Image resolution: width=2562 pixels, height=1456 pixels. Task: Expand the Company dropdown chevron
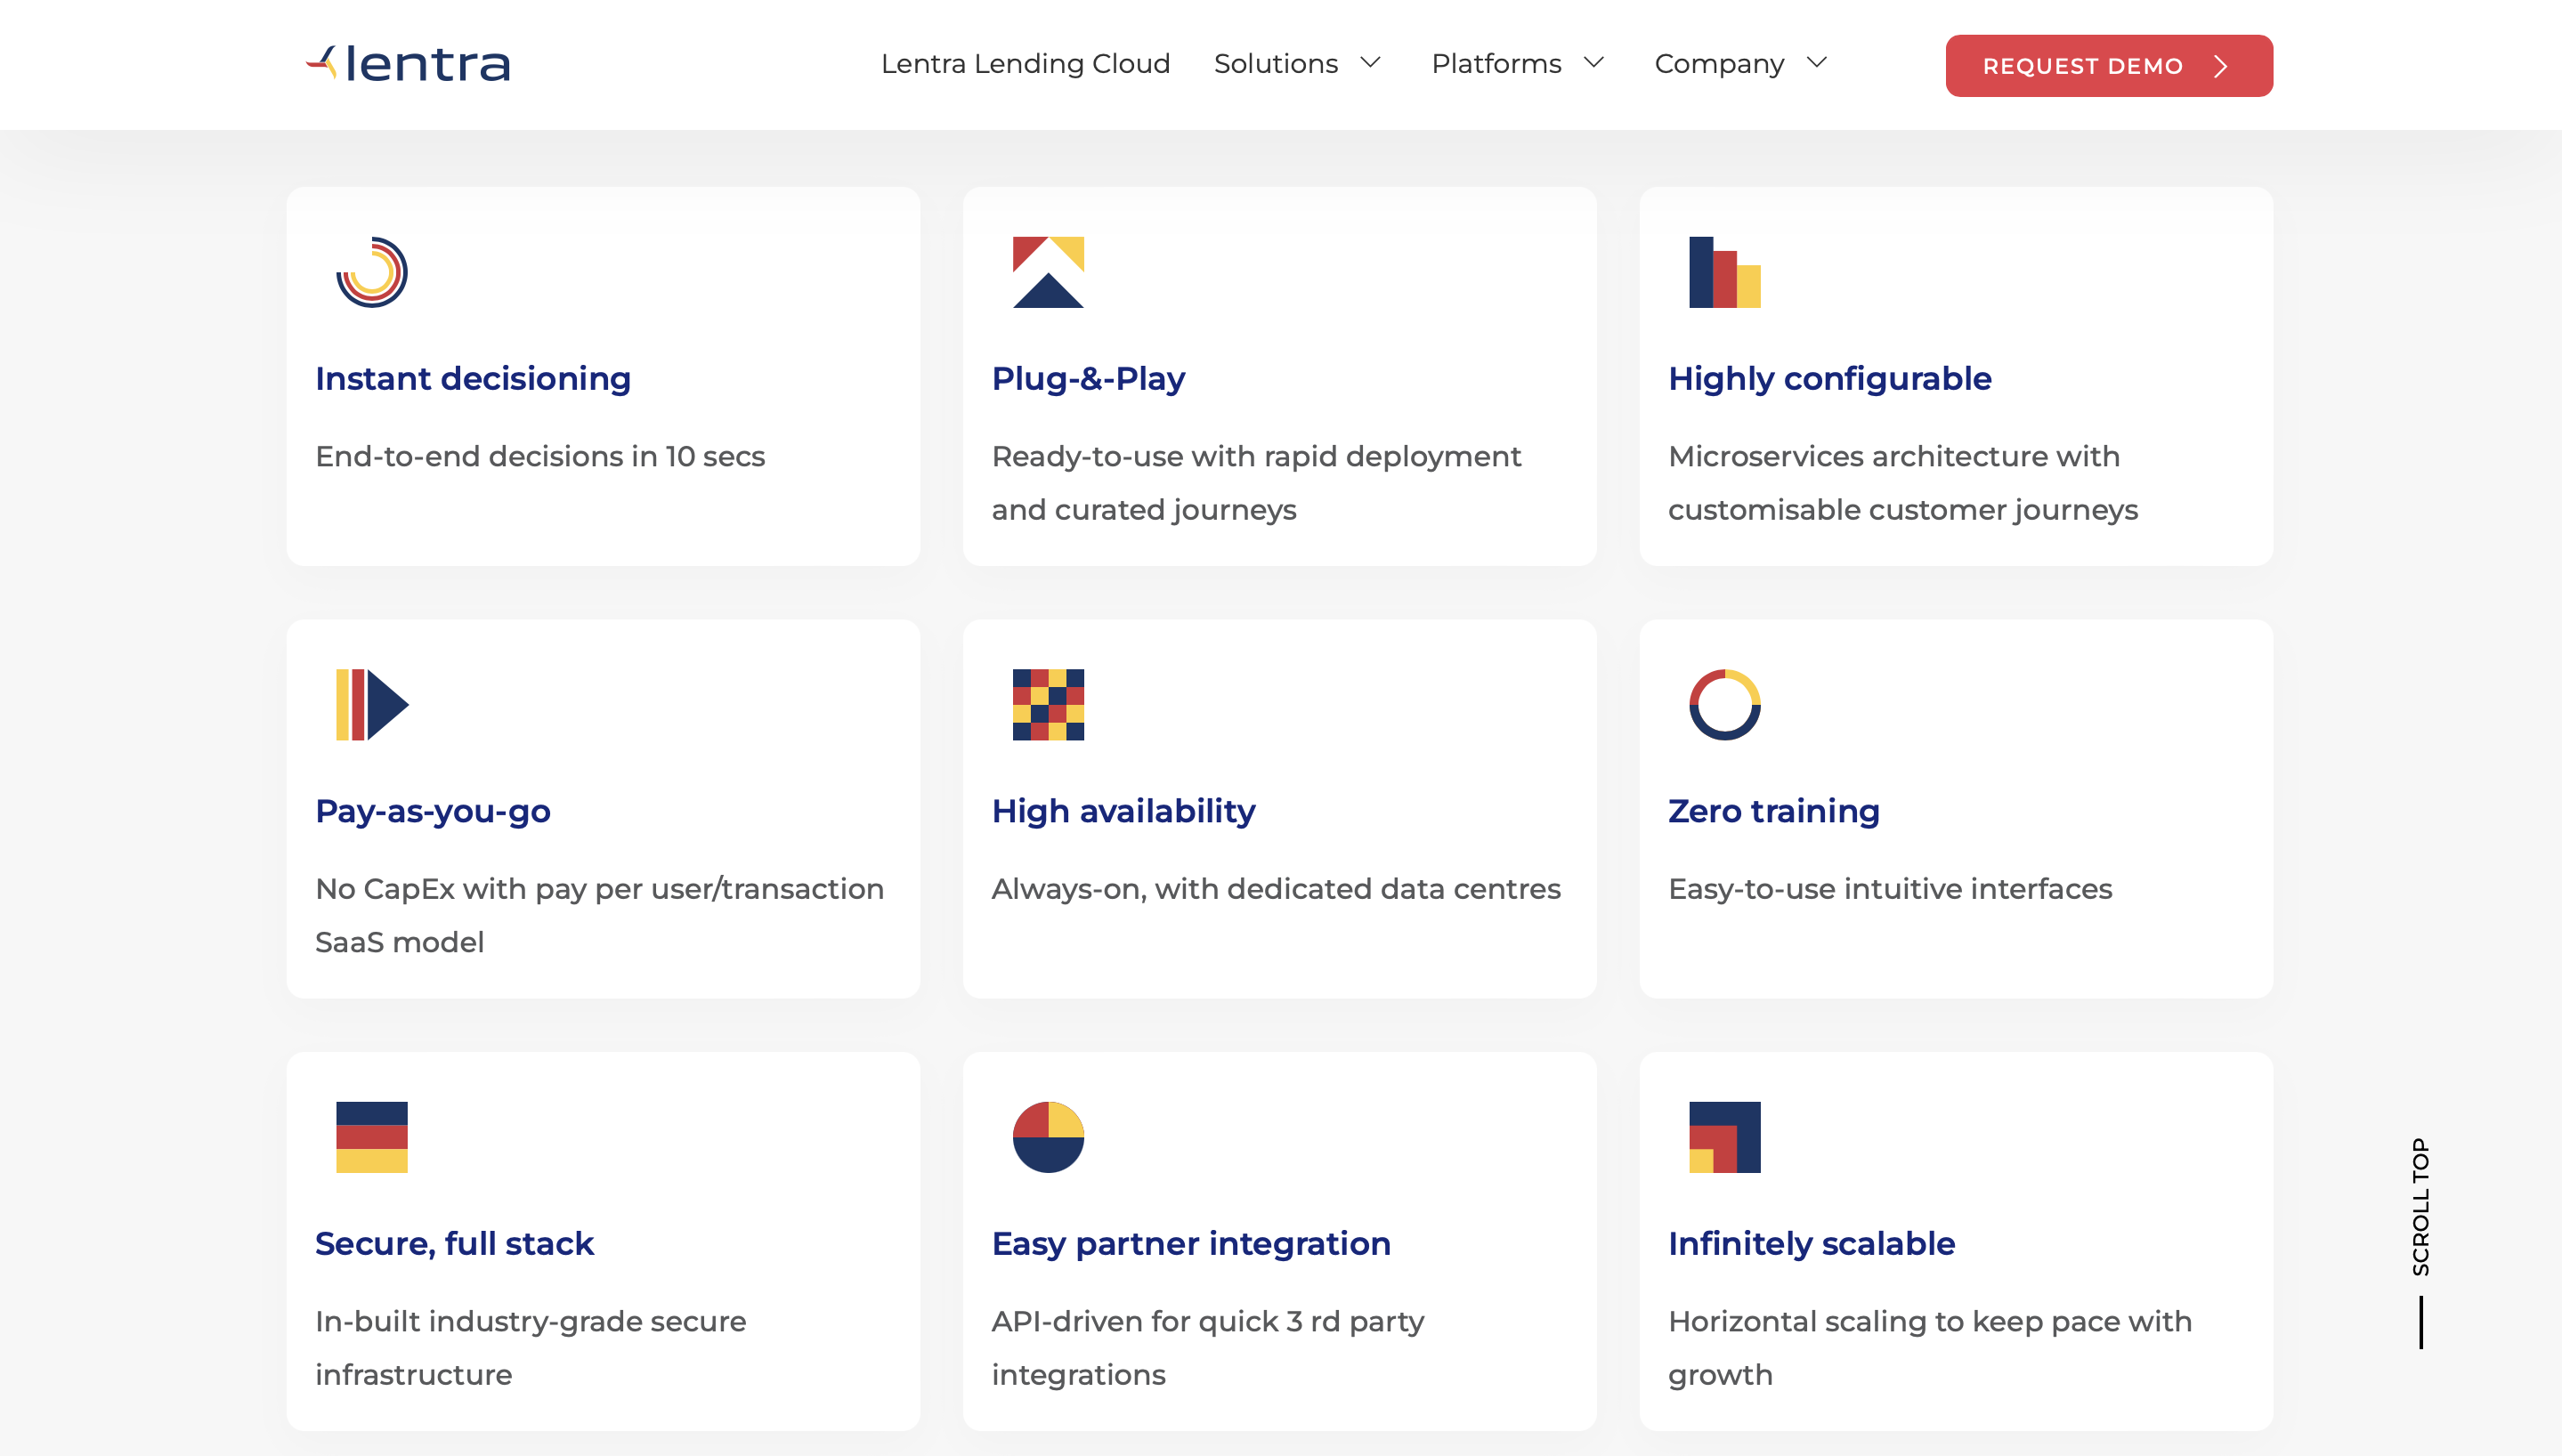coord(1817,63)
